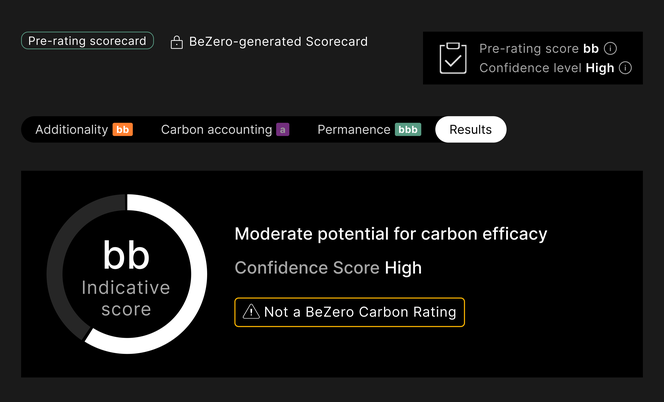
Task: Click the BeZero-generated Scorecard label
Action: pyautogui.click(x=278, y=42)
